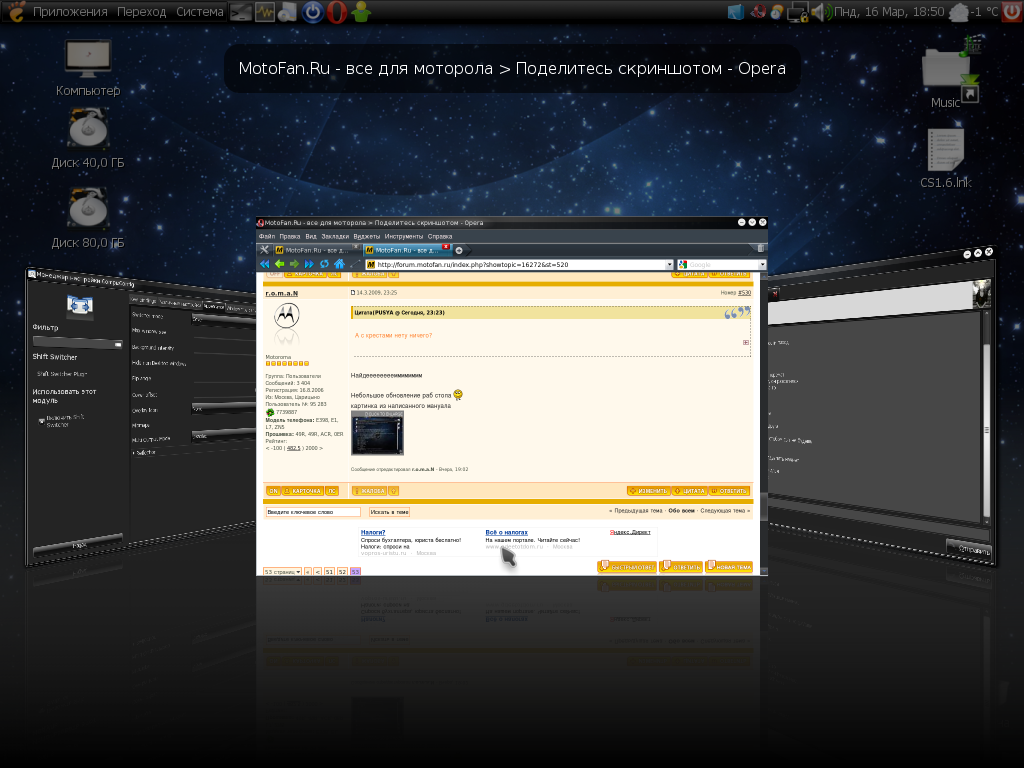Open the 53 страниц page dropdown
Screen dimensions: 1024x768
click(x=282, y=572)
